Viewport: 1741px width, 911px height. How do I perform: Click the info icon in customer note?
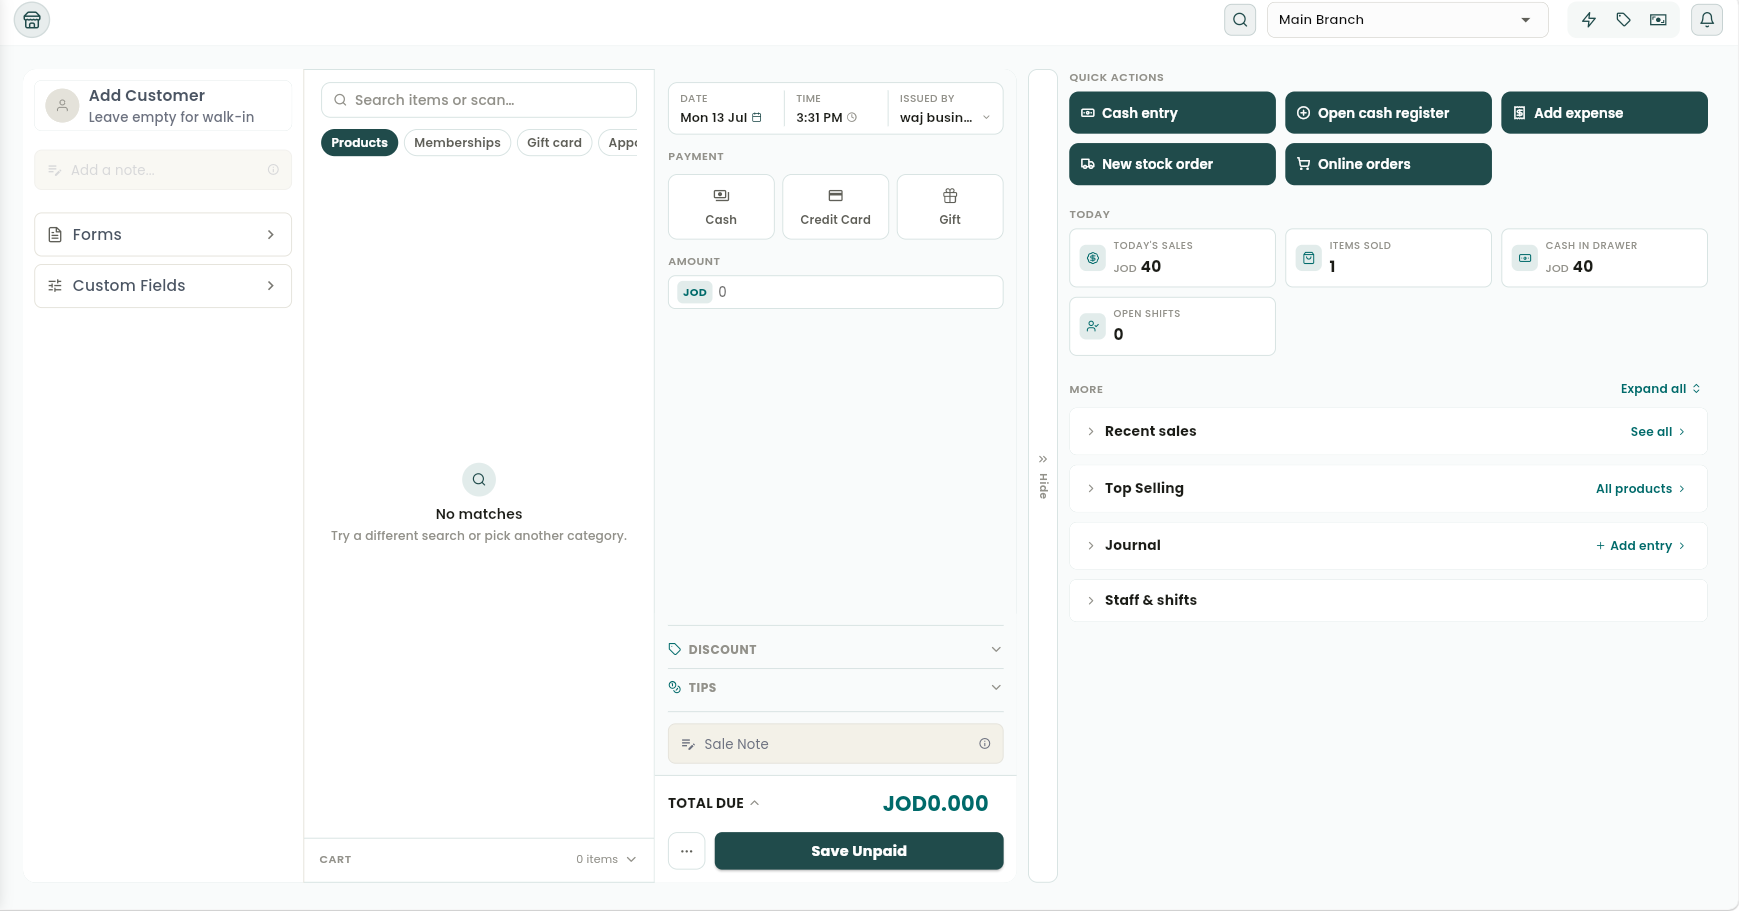tap(273, 170)
